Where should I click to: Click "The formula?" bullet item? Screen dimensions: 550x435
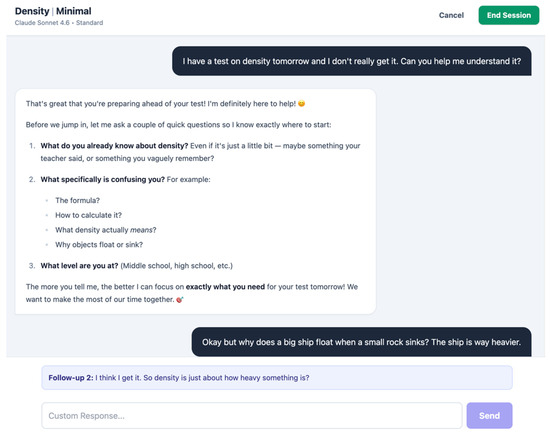pyautogui.click(x=78, y=200)
